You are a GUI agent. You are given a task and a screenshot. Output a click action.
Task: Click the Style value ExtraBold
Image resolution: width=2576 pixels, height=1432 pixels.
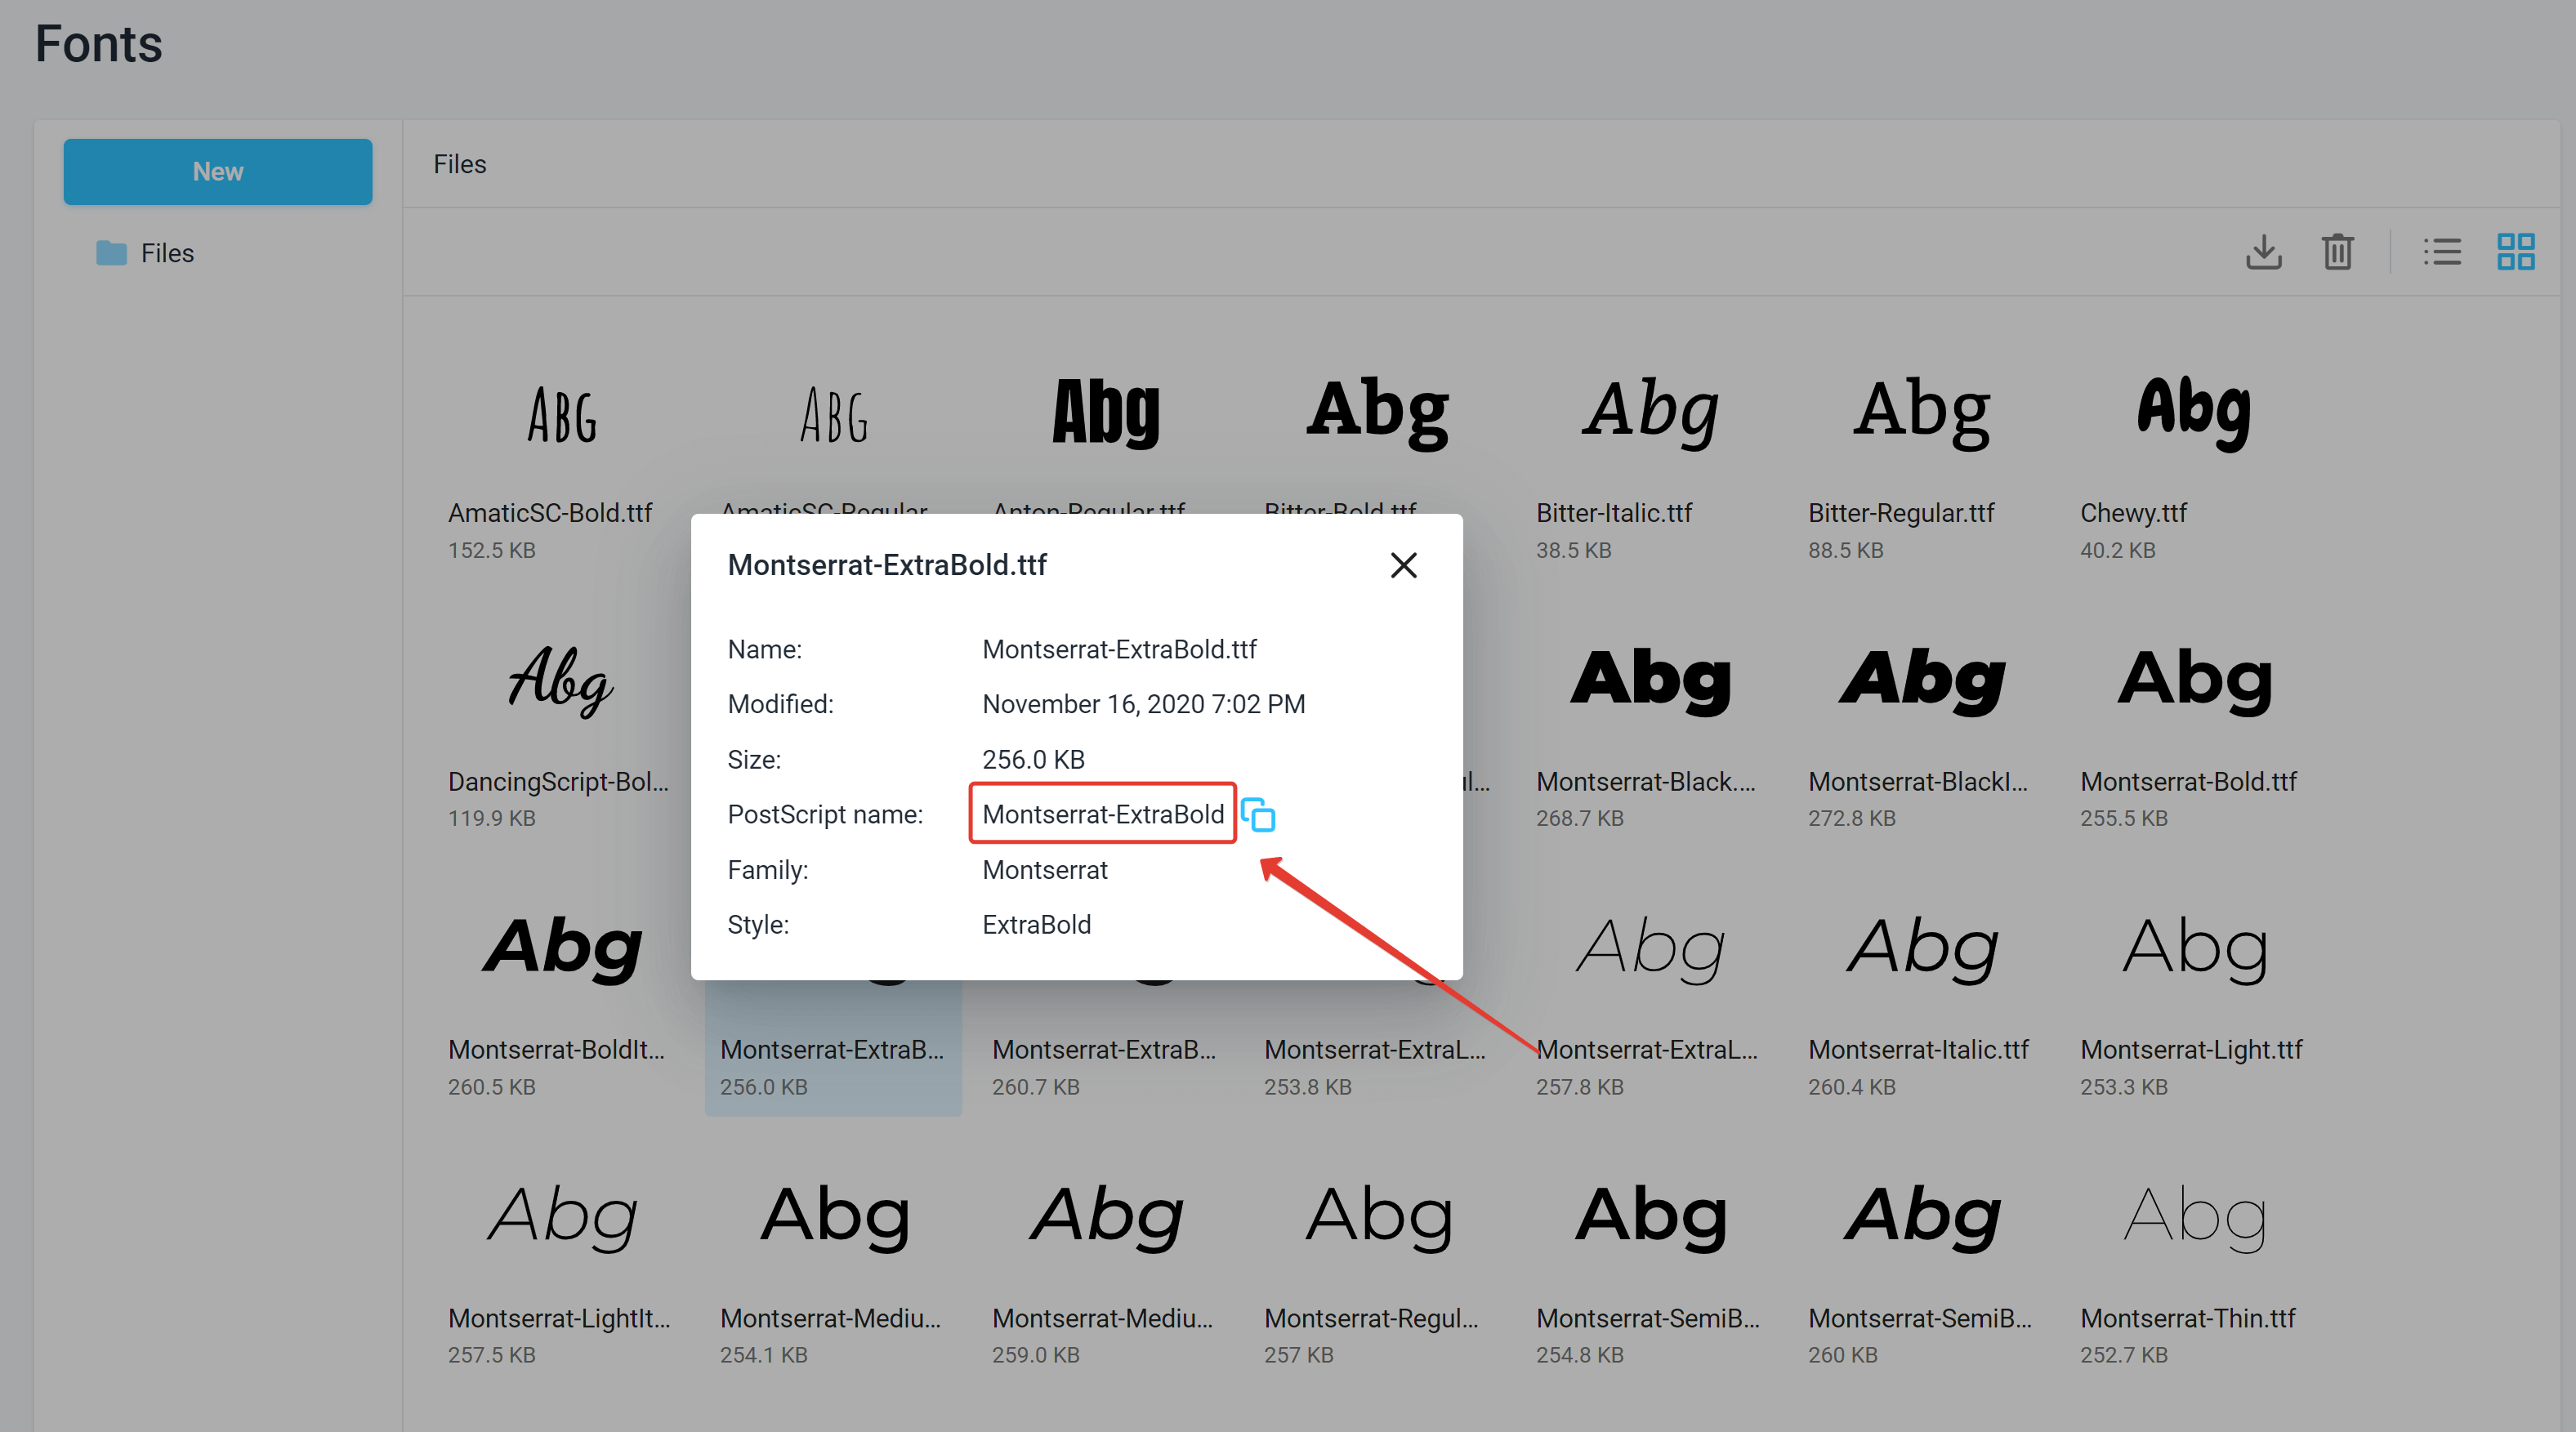tap(1036, 925)
